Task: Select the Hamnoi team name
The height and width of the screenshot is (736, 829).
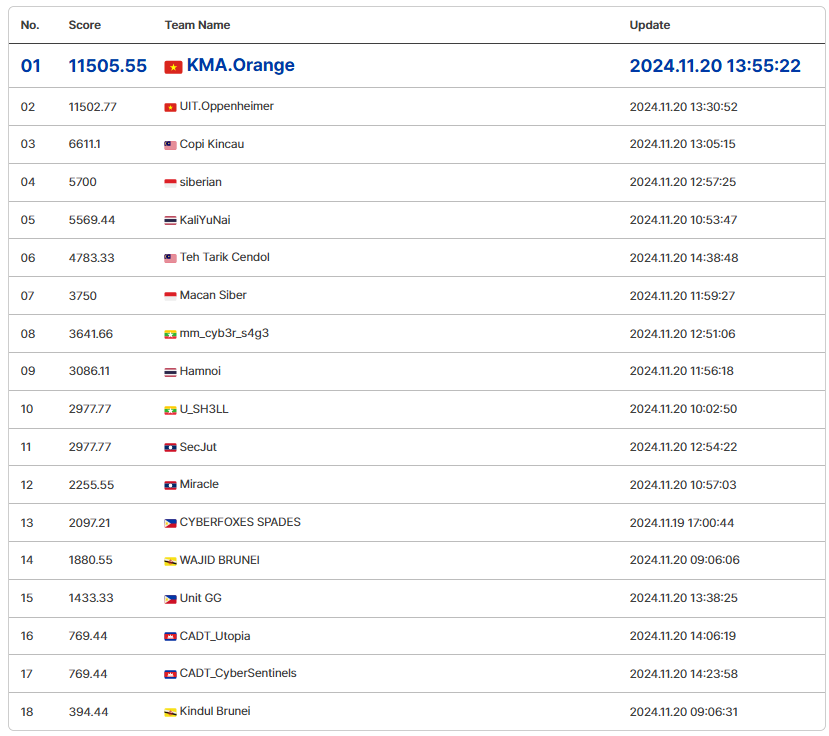Action: (x=200, y=371)
